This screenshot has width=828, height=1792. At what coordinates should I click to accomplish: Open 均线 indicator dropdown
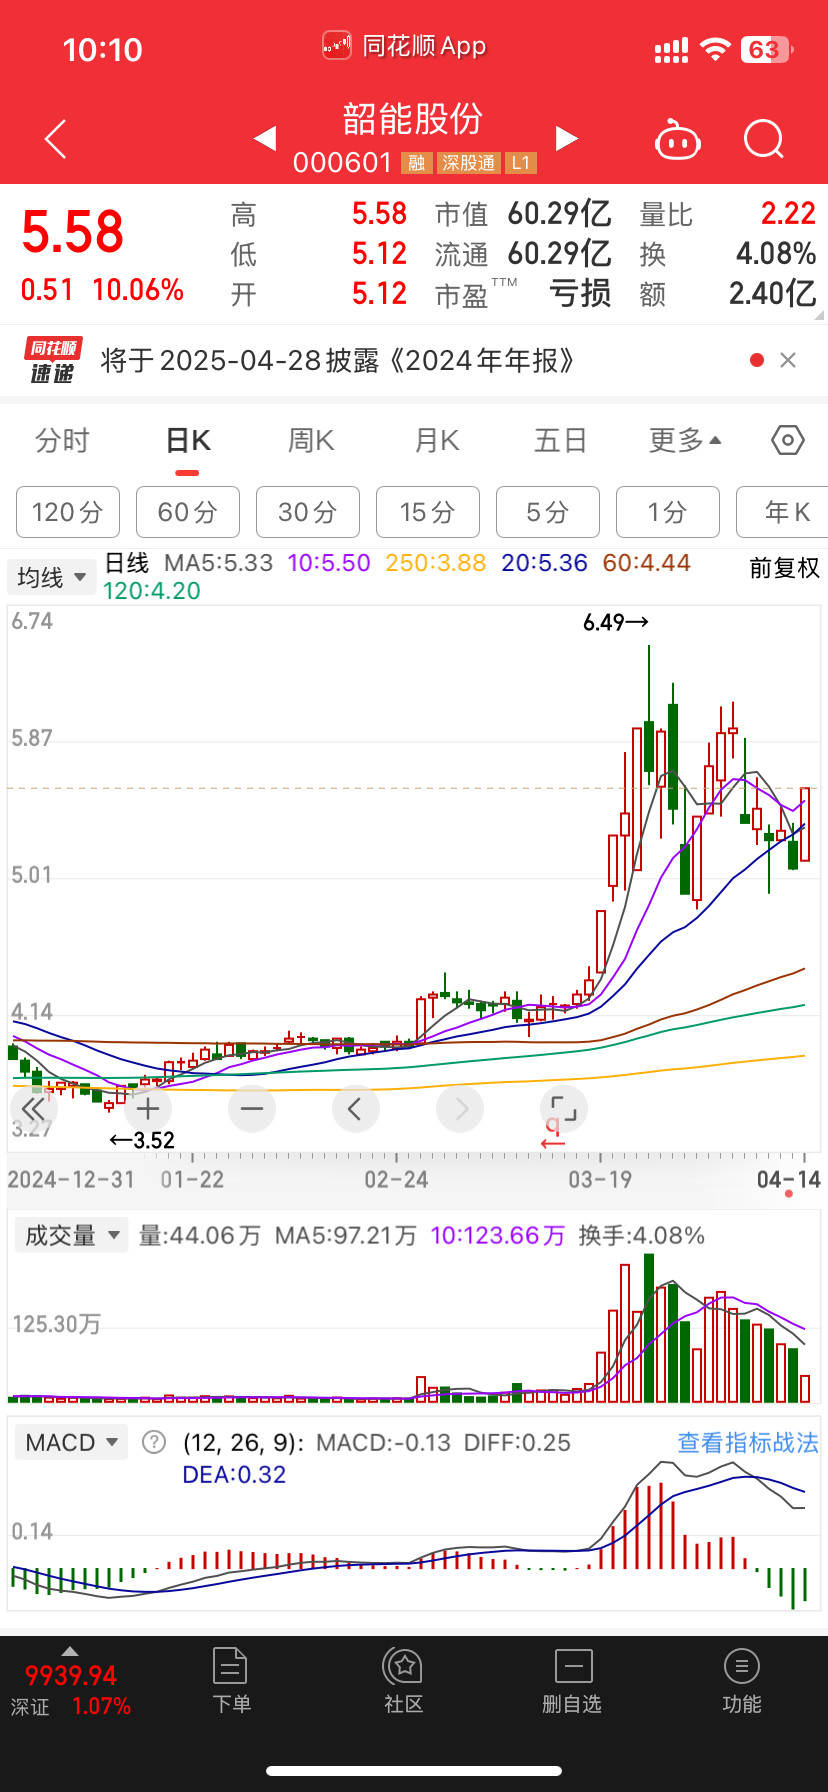(52, 577)
